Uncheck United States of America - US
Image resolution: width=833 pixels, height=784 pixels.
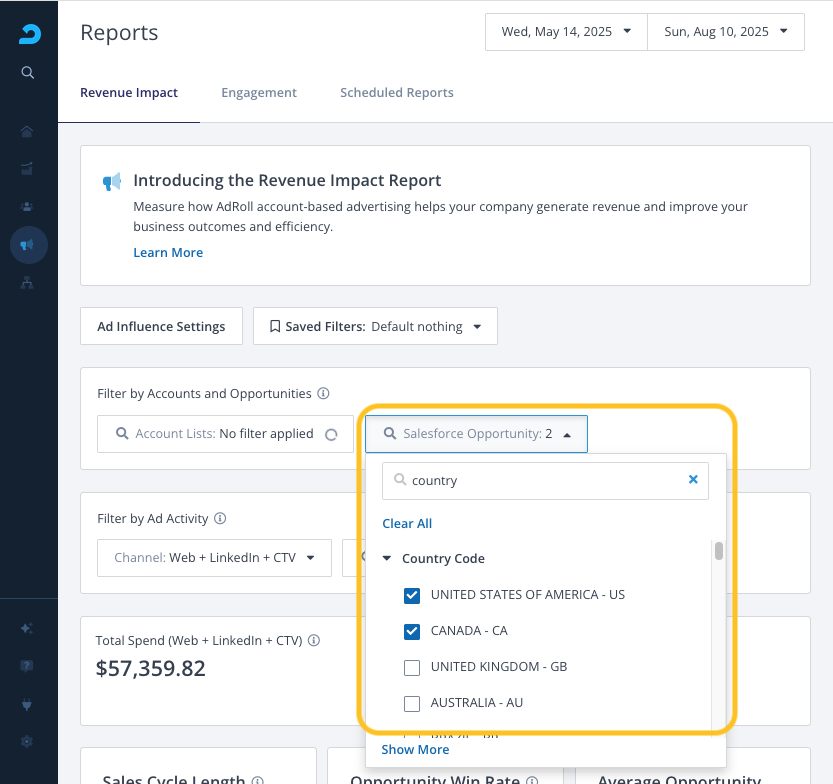pos(412,595)
